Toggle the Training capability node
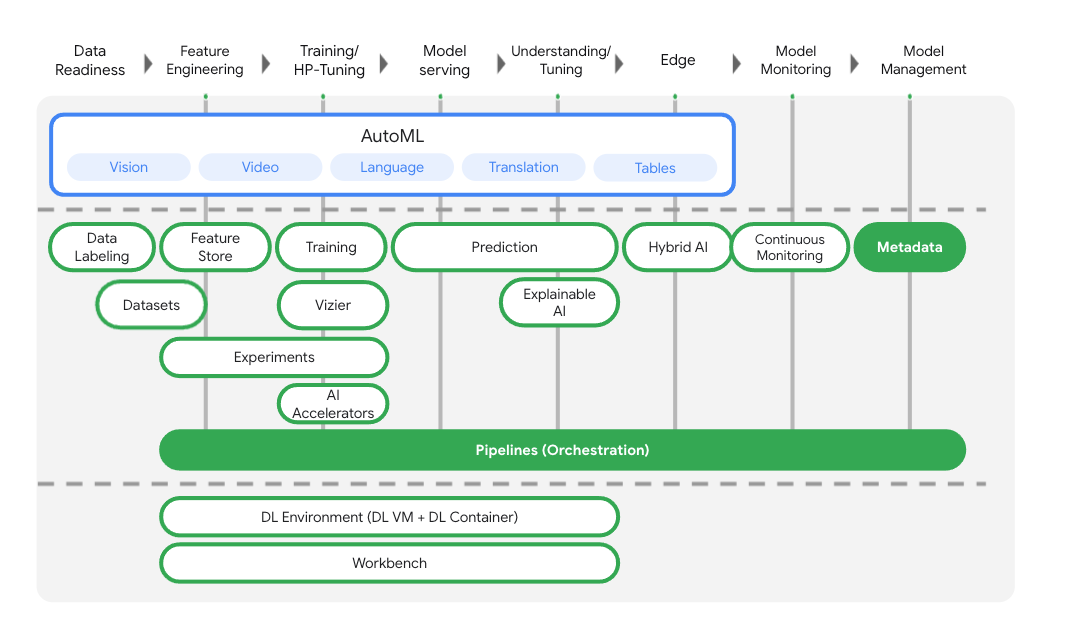 331,246
